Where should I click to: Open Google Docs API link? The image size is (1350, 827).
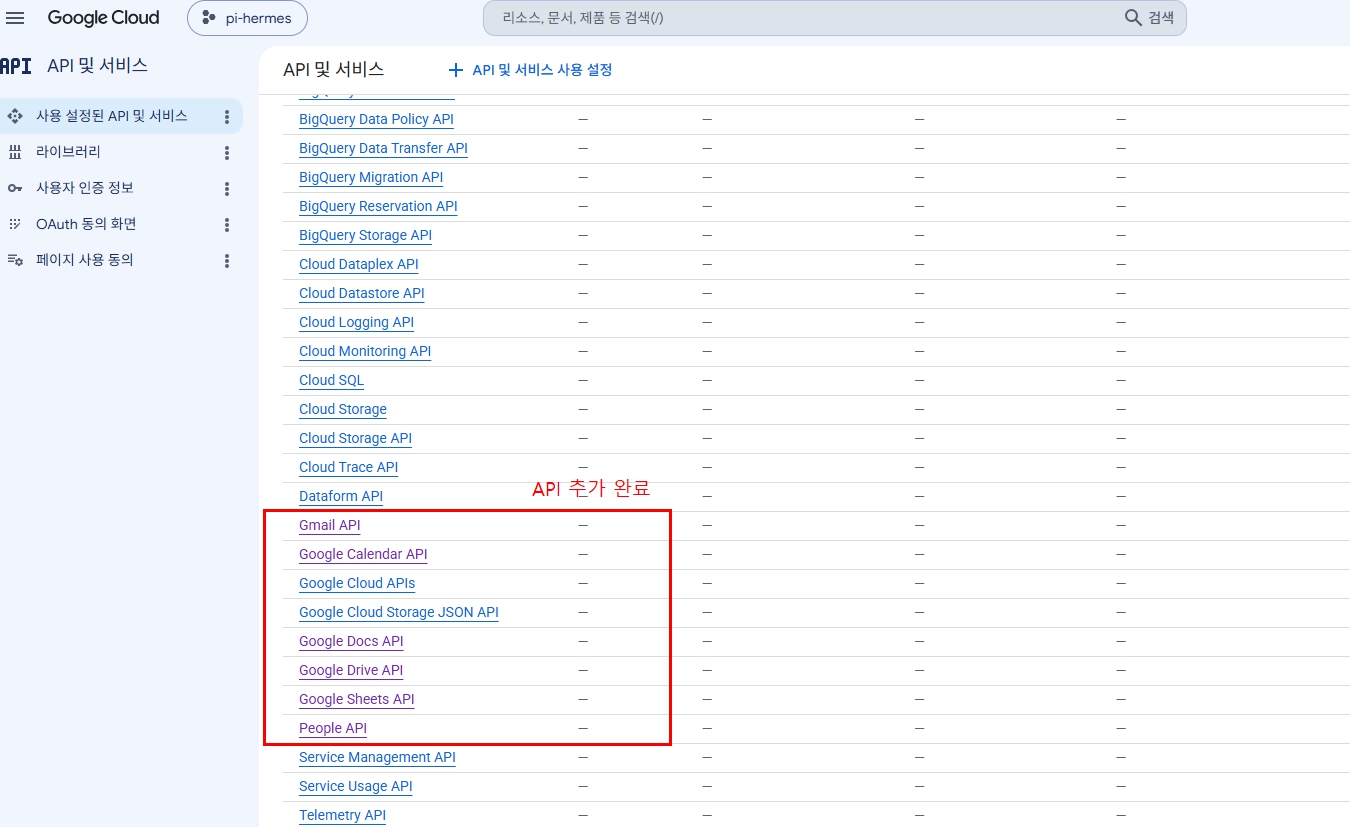point(351,641)
